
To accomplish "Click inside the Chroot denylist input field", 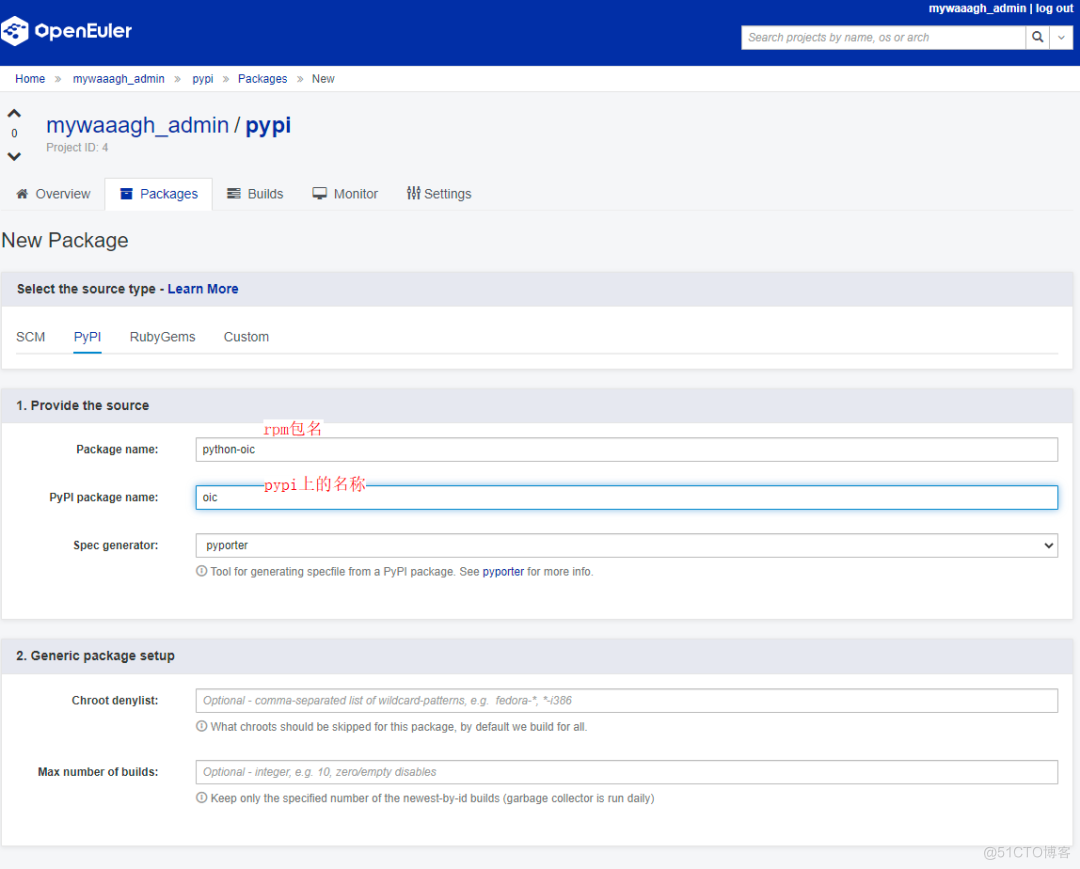I will [x=626, y=700].
